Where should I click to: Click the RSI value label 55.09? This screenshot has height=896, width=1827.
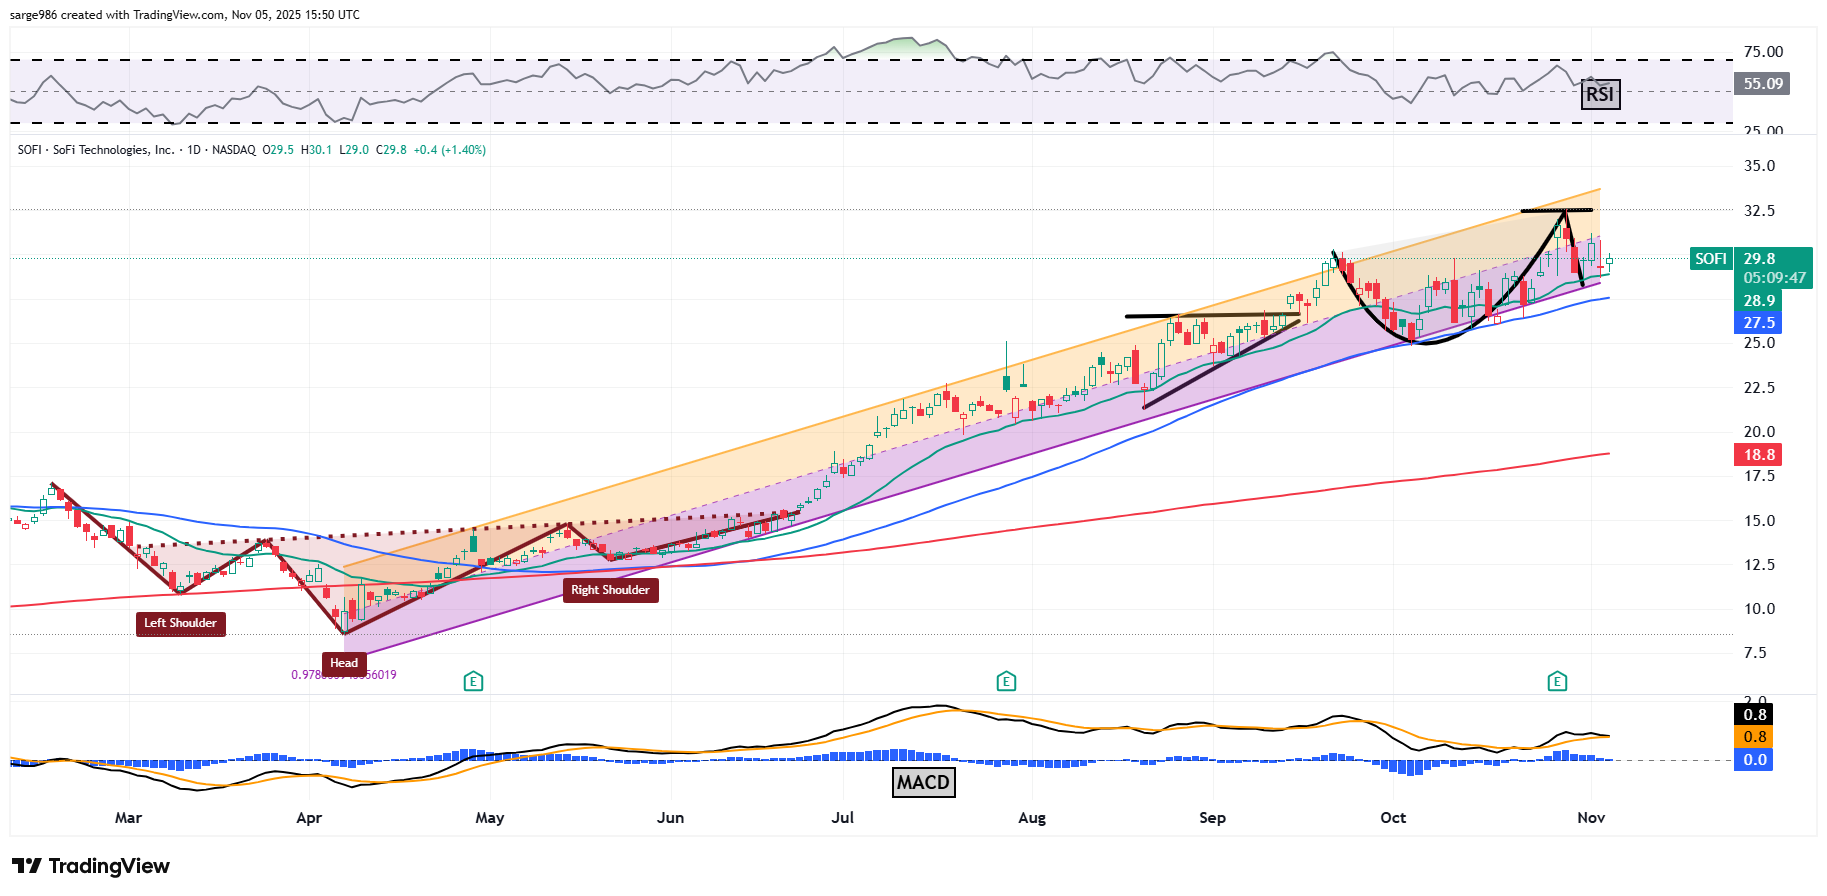1762,84
